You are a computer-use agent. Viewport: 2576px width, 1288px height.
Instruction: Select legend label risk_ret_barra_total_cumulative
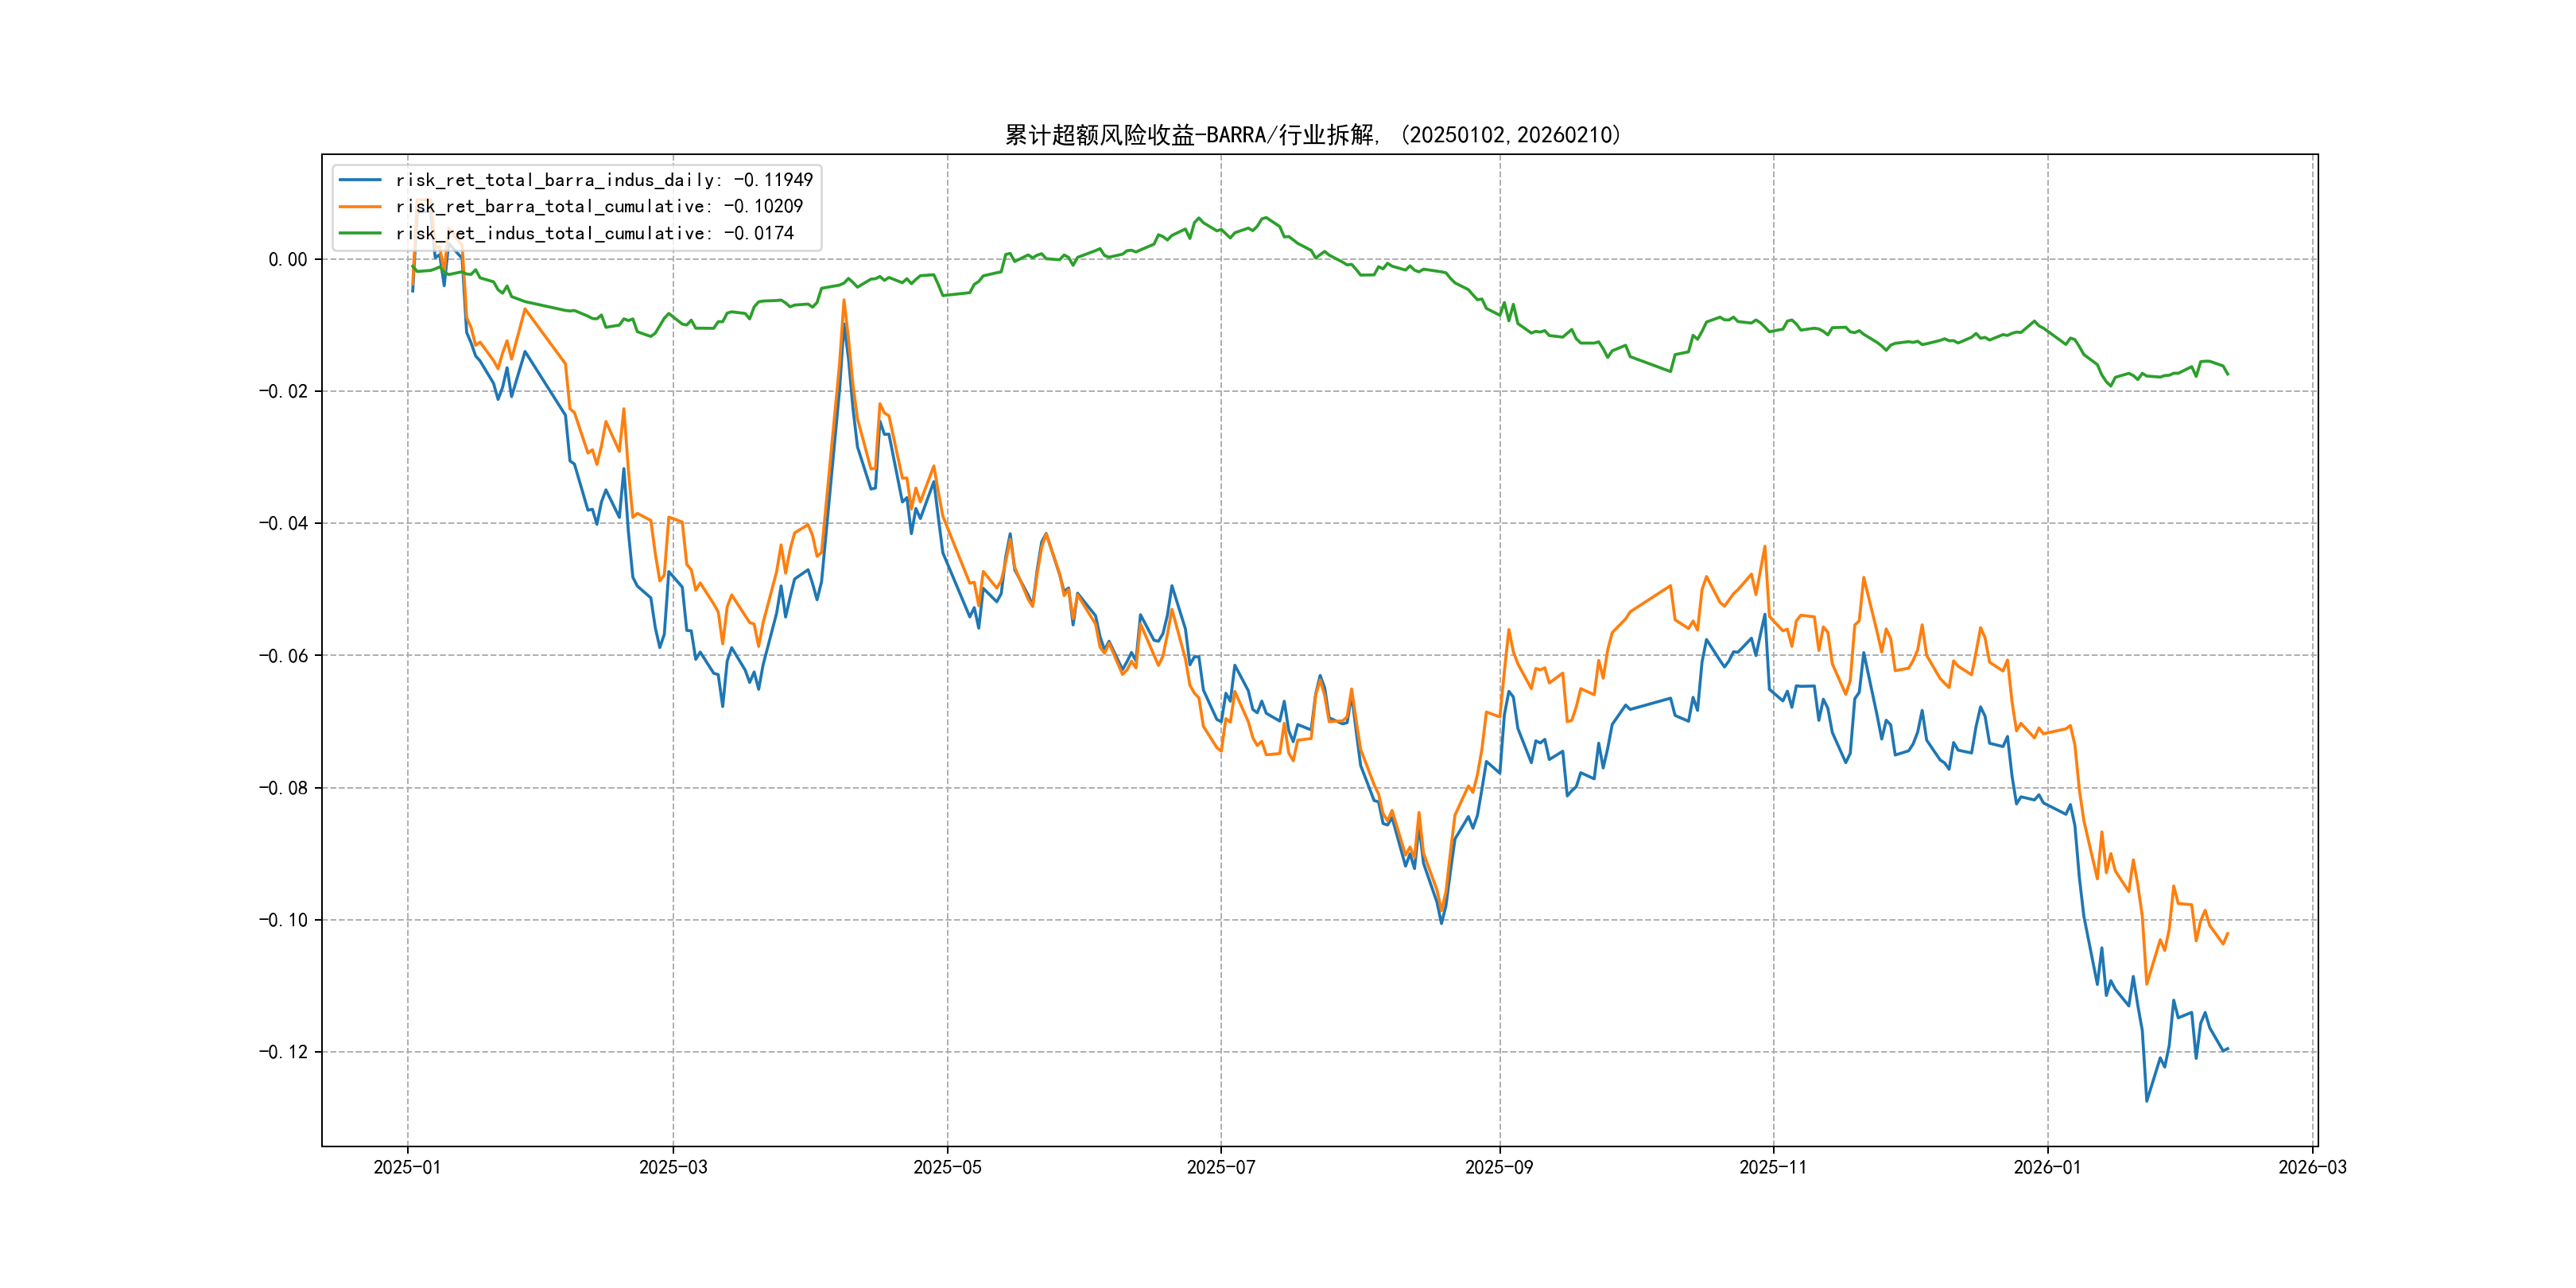[x=599, y=207]
